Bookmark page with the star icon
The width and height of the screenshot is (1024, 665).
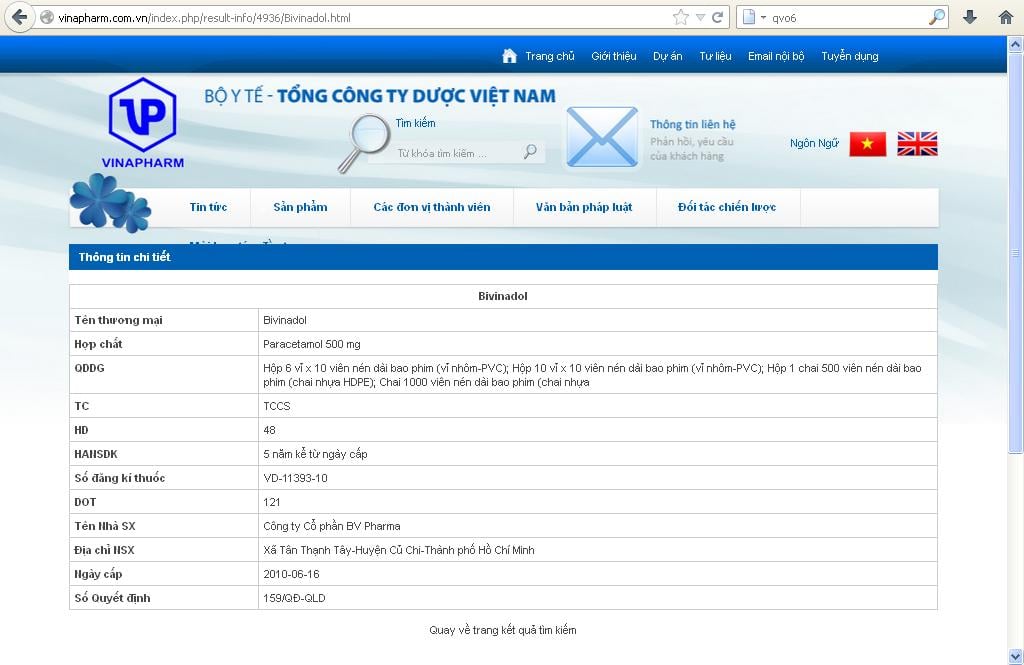point(680,18)
